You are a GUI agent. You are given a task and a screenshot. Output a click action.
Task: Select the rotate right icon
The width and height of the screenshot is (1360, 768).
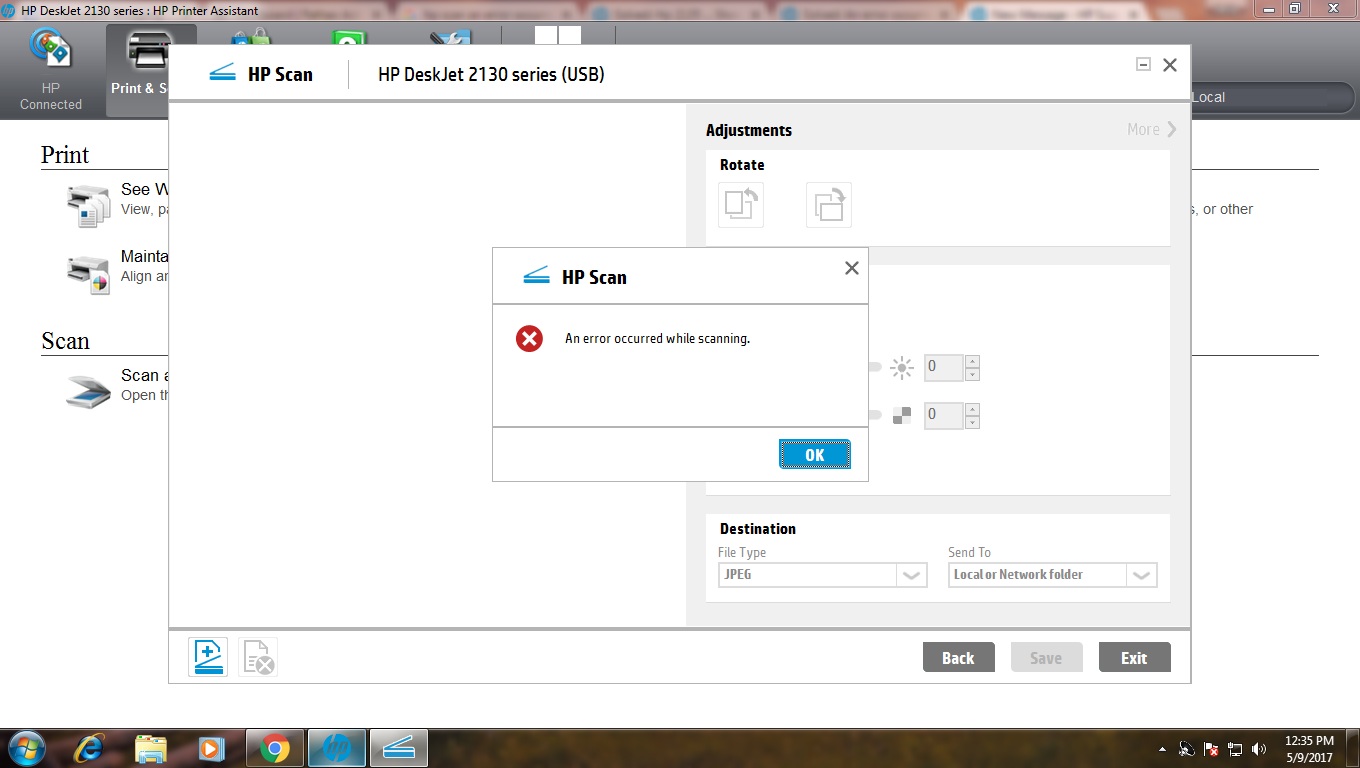[x=829, y=203]
